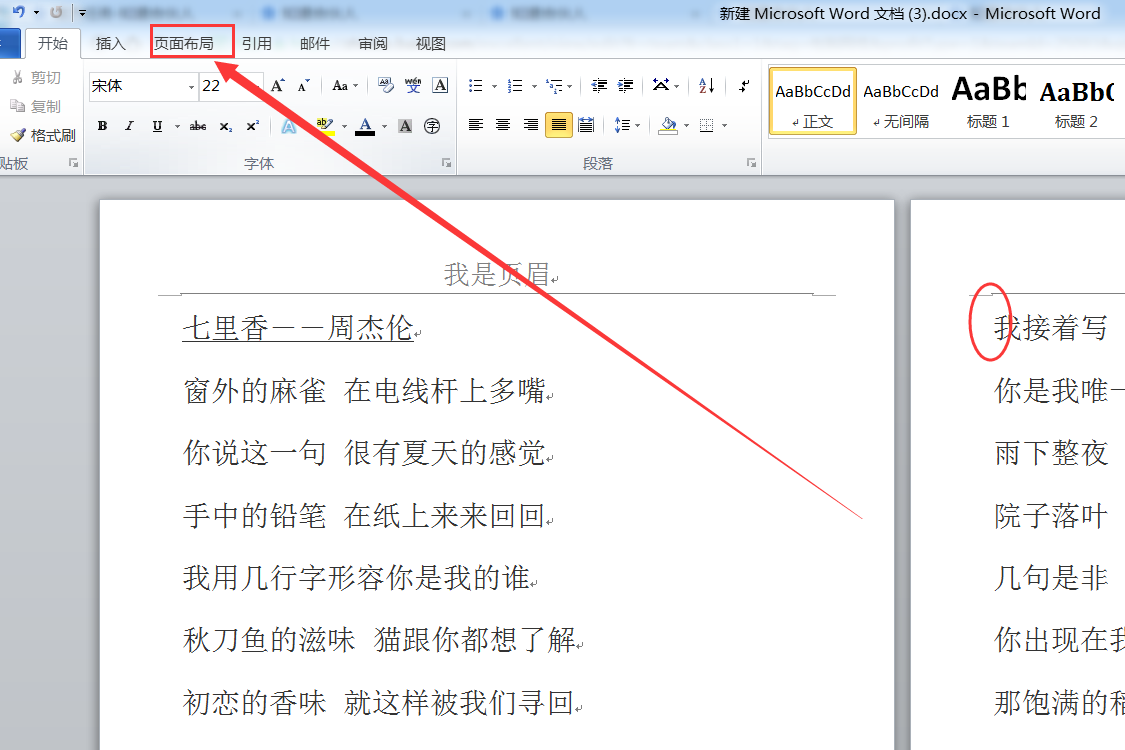
Task: Click the grow font size icon
Action: (x=278, y=86)
